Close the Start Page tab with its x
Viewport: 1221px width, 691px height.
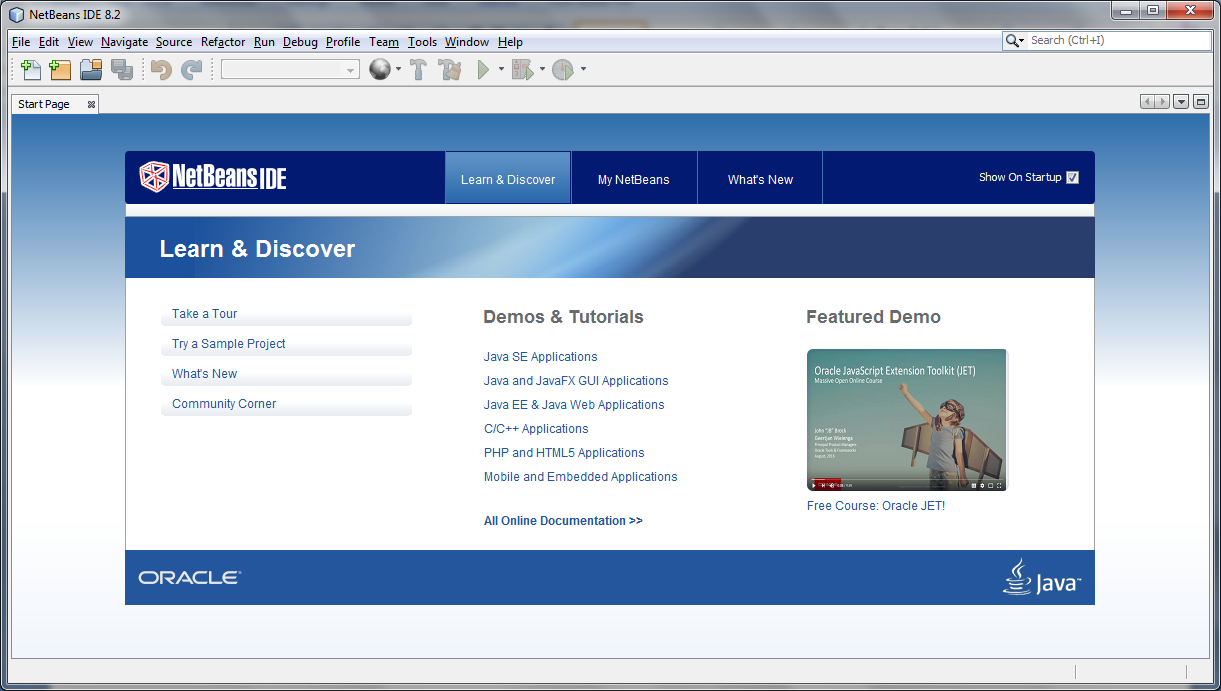coord(91,104)
